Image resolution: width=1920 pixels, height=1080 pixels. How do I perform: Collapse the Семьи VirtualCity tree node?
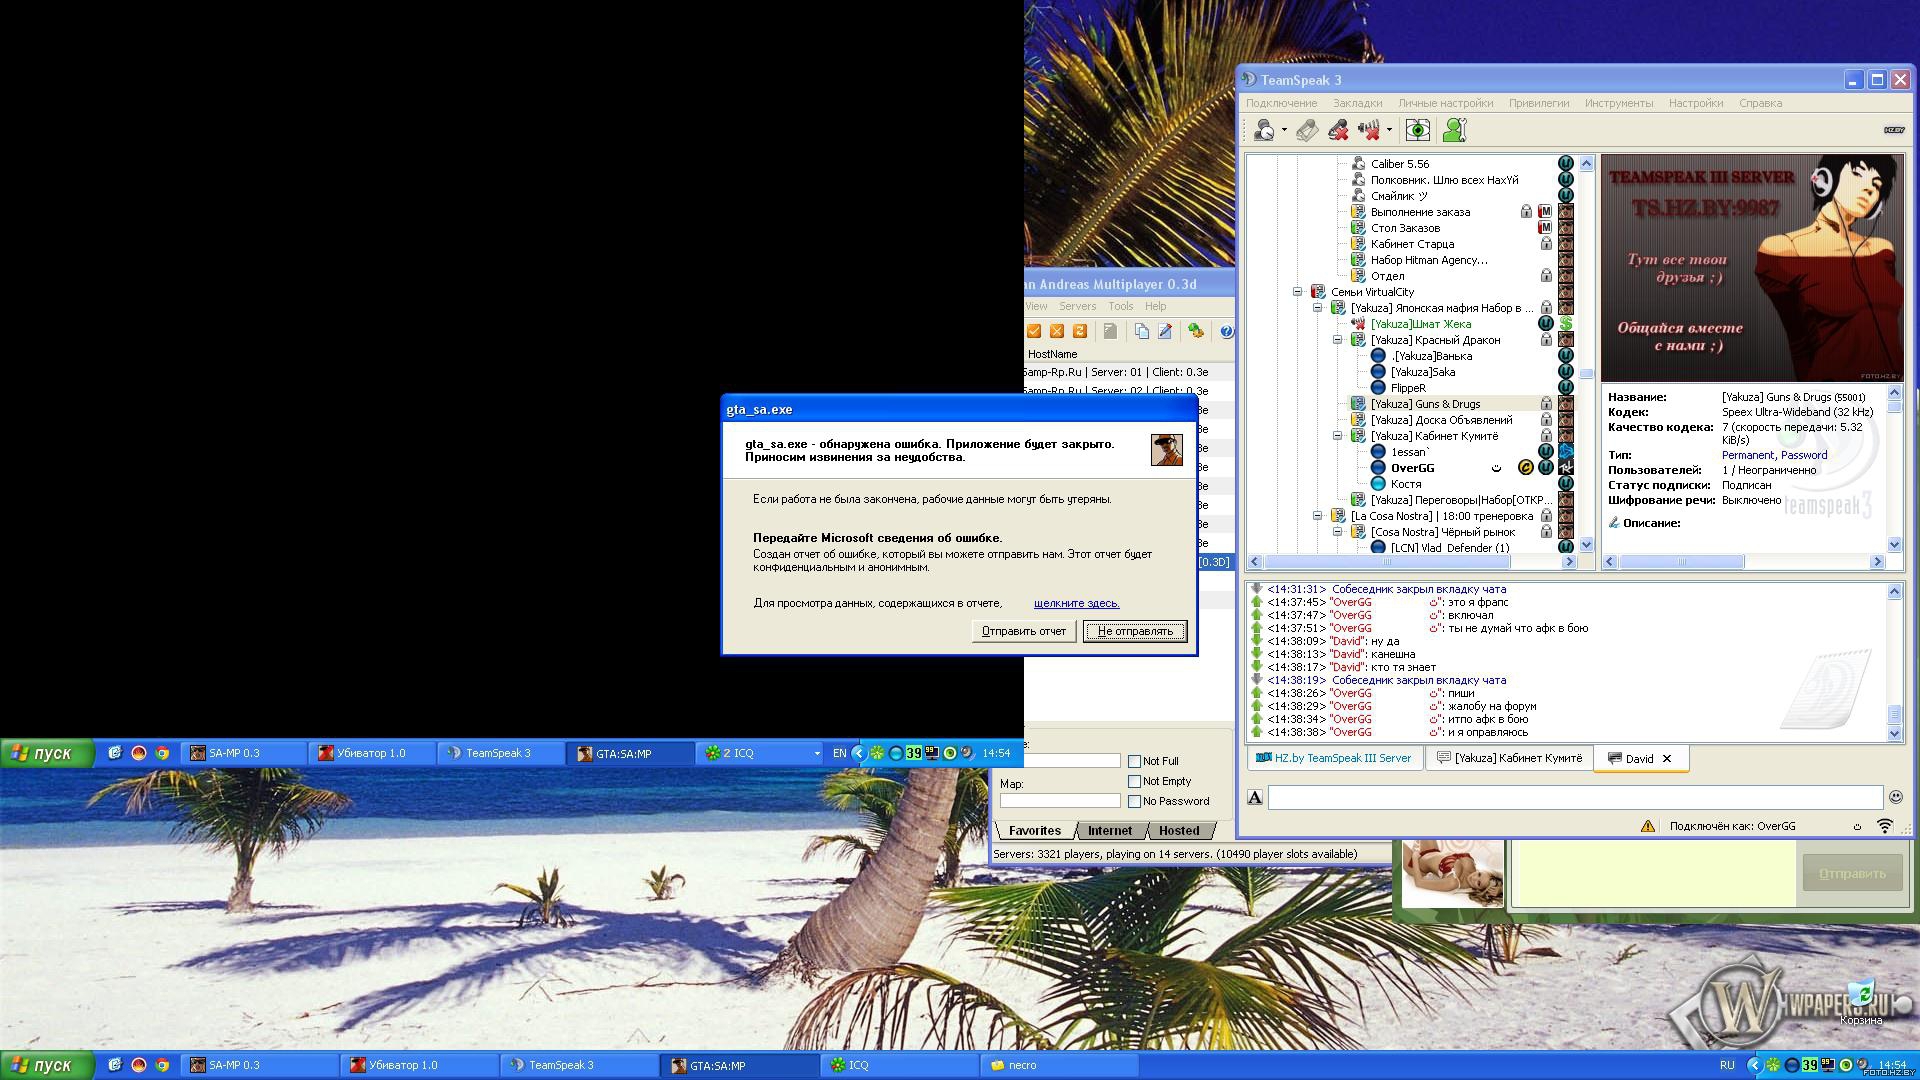[x=1298, y=292]
